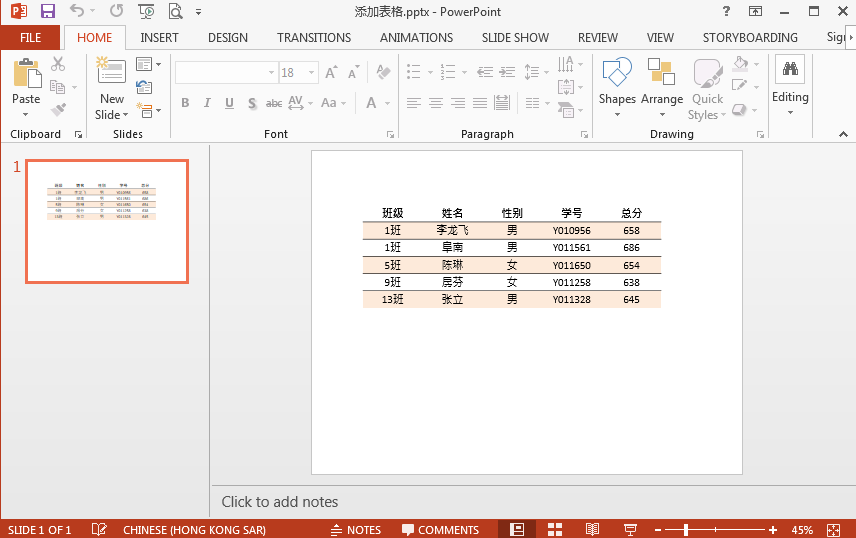
Task: Switch to the INSERT tab
Action: click(159, 38)
